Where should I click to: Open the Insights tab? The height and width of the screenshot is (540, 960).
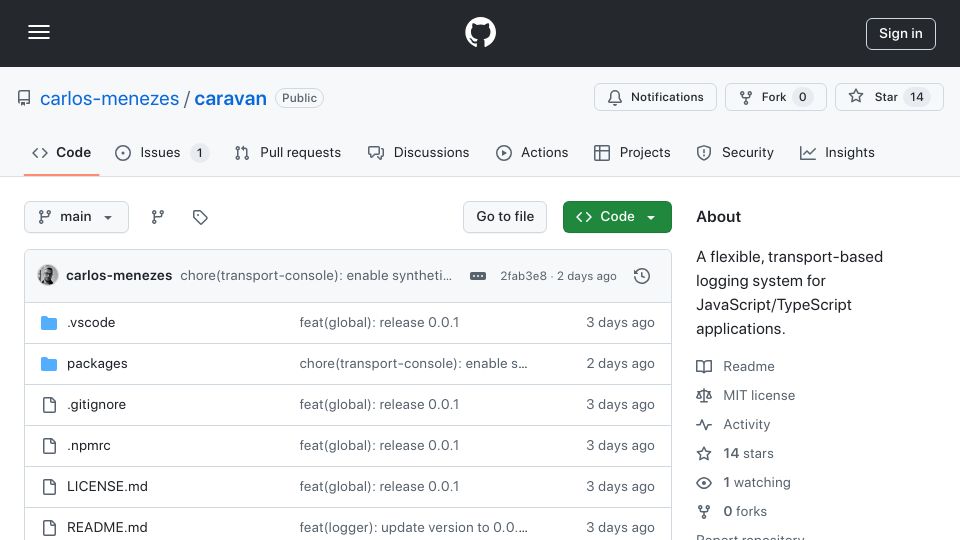pyautogui.click(x=837, y=152)
